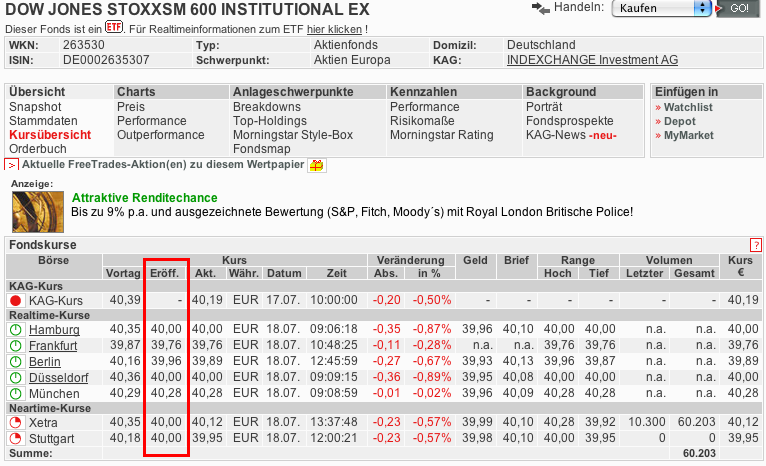The image size is (766, 466).
Task: Open the Outperformance chart
Action: point(160,135)
